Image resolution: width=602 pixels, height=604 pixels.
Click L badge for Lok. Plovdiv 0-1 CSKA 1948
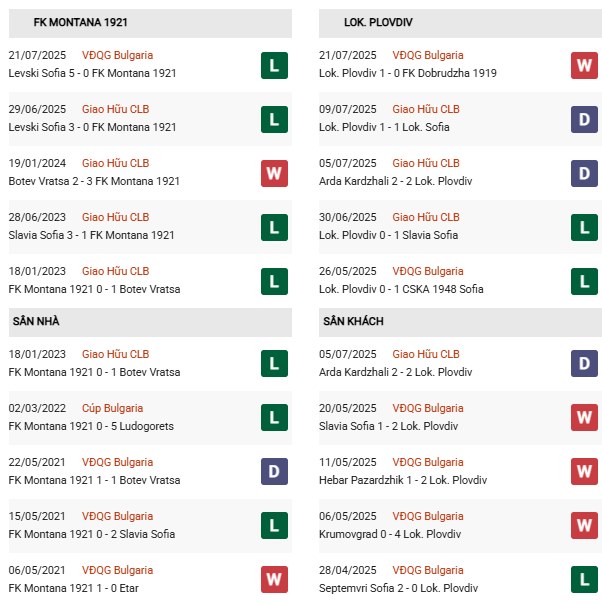(584, 282)
